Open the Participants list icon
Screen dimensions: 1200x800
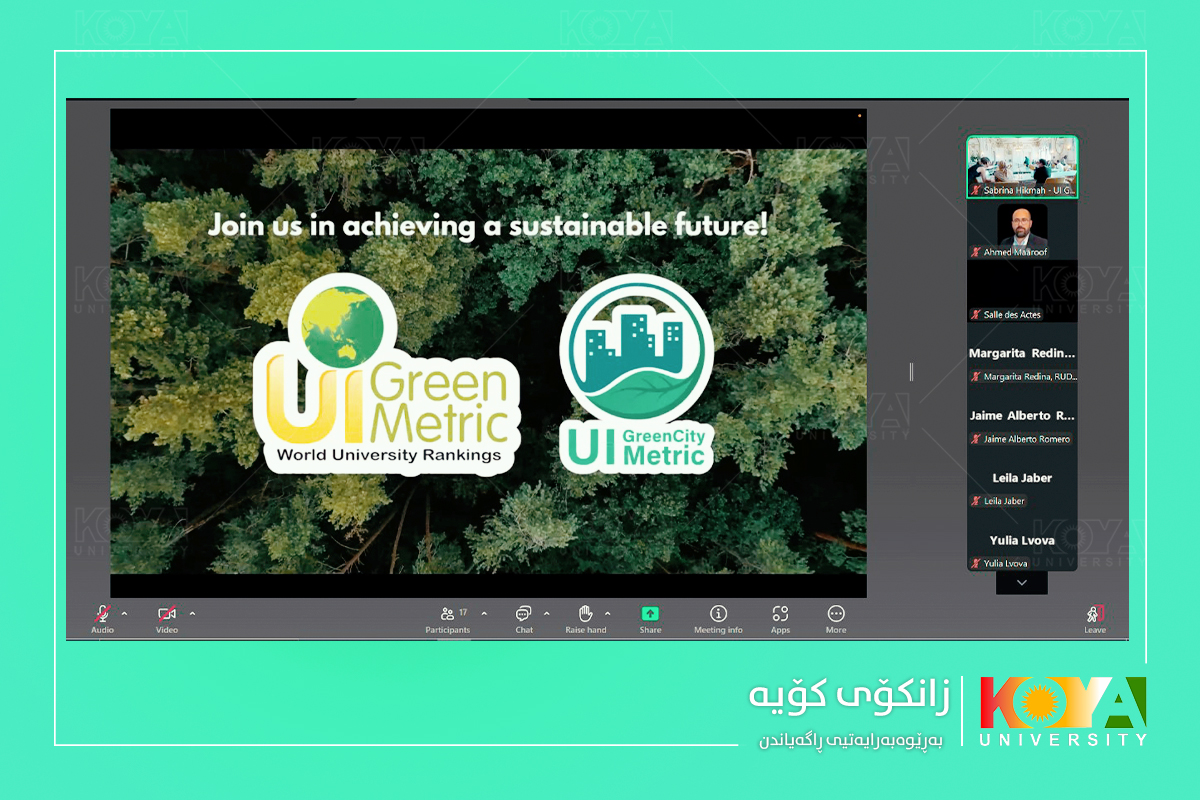(448, 613)
